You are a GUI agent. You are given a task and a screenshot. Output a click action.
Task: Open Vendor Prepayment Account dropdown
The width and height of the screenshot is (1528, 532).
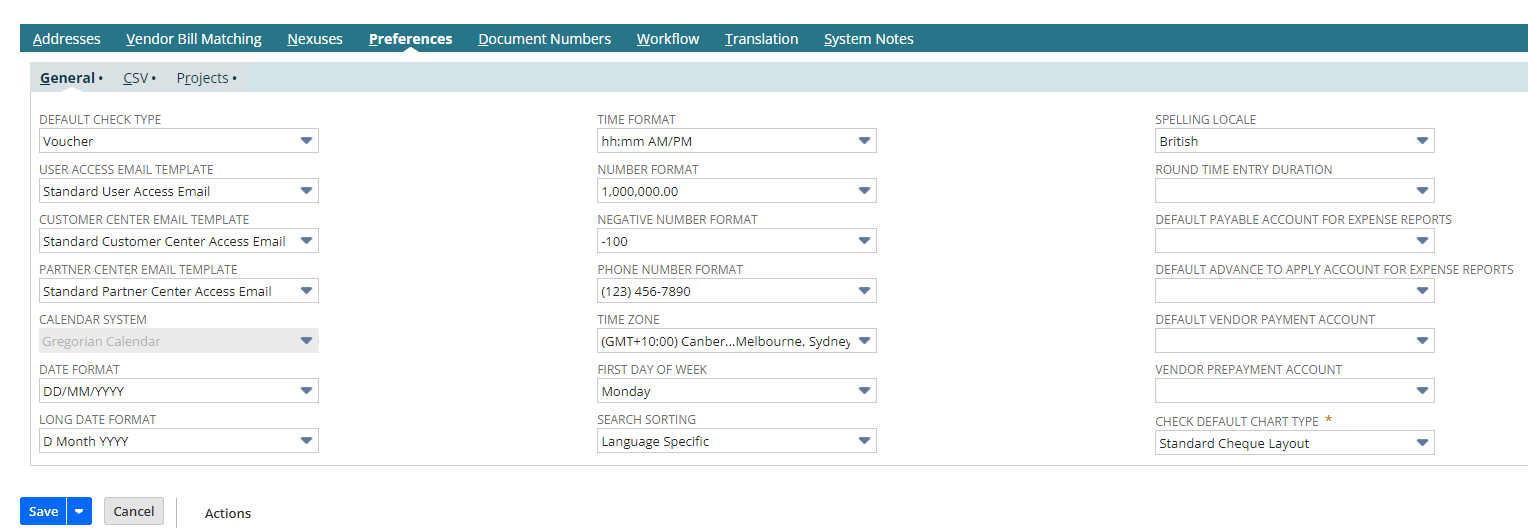[x=1295, y=391]
